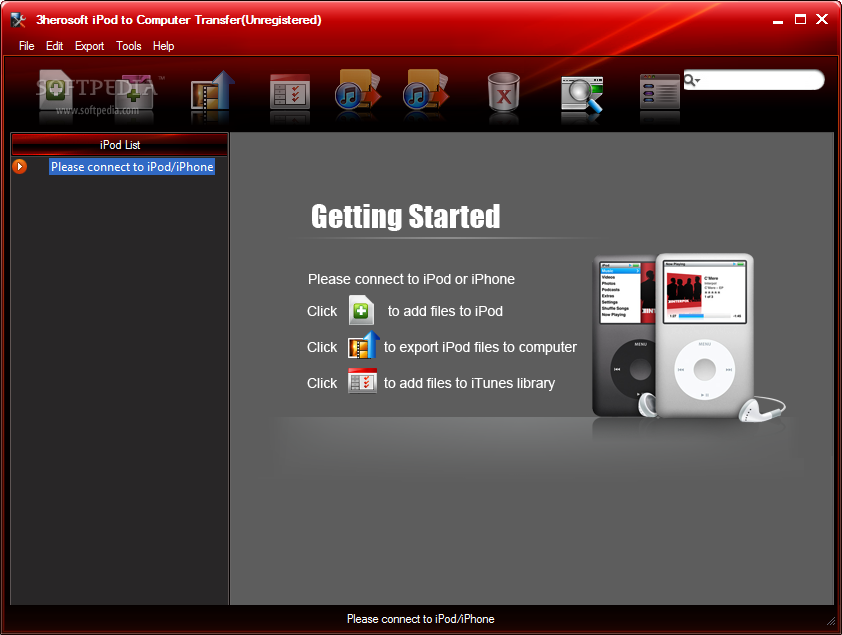This screenshot has height=635, width=842.
Task: Click the application logo in title bar
Action: 18,20
